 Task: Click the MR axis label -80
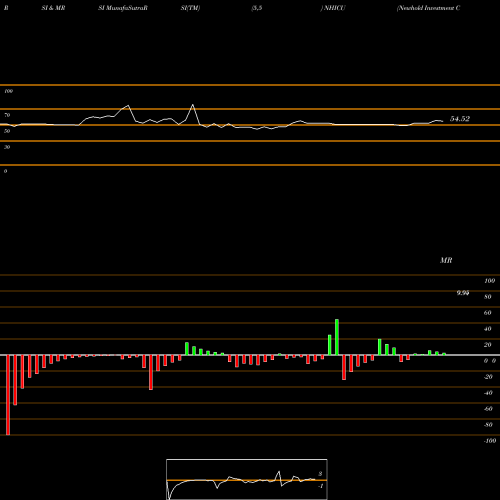[x=488, y=425]
